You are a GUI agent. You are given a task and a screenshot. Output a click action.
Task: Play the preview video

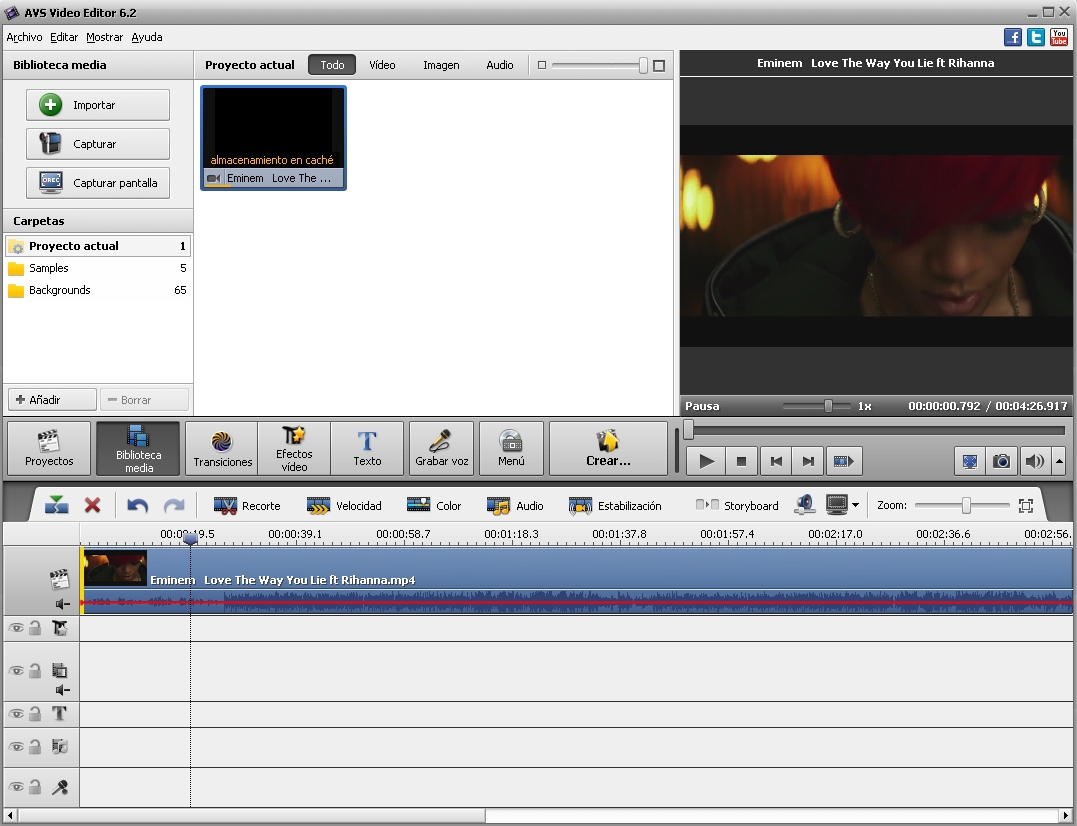click(705, 461)
